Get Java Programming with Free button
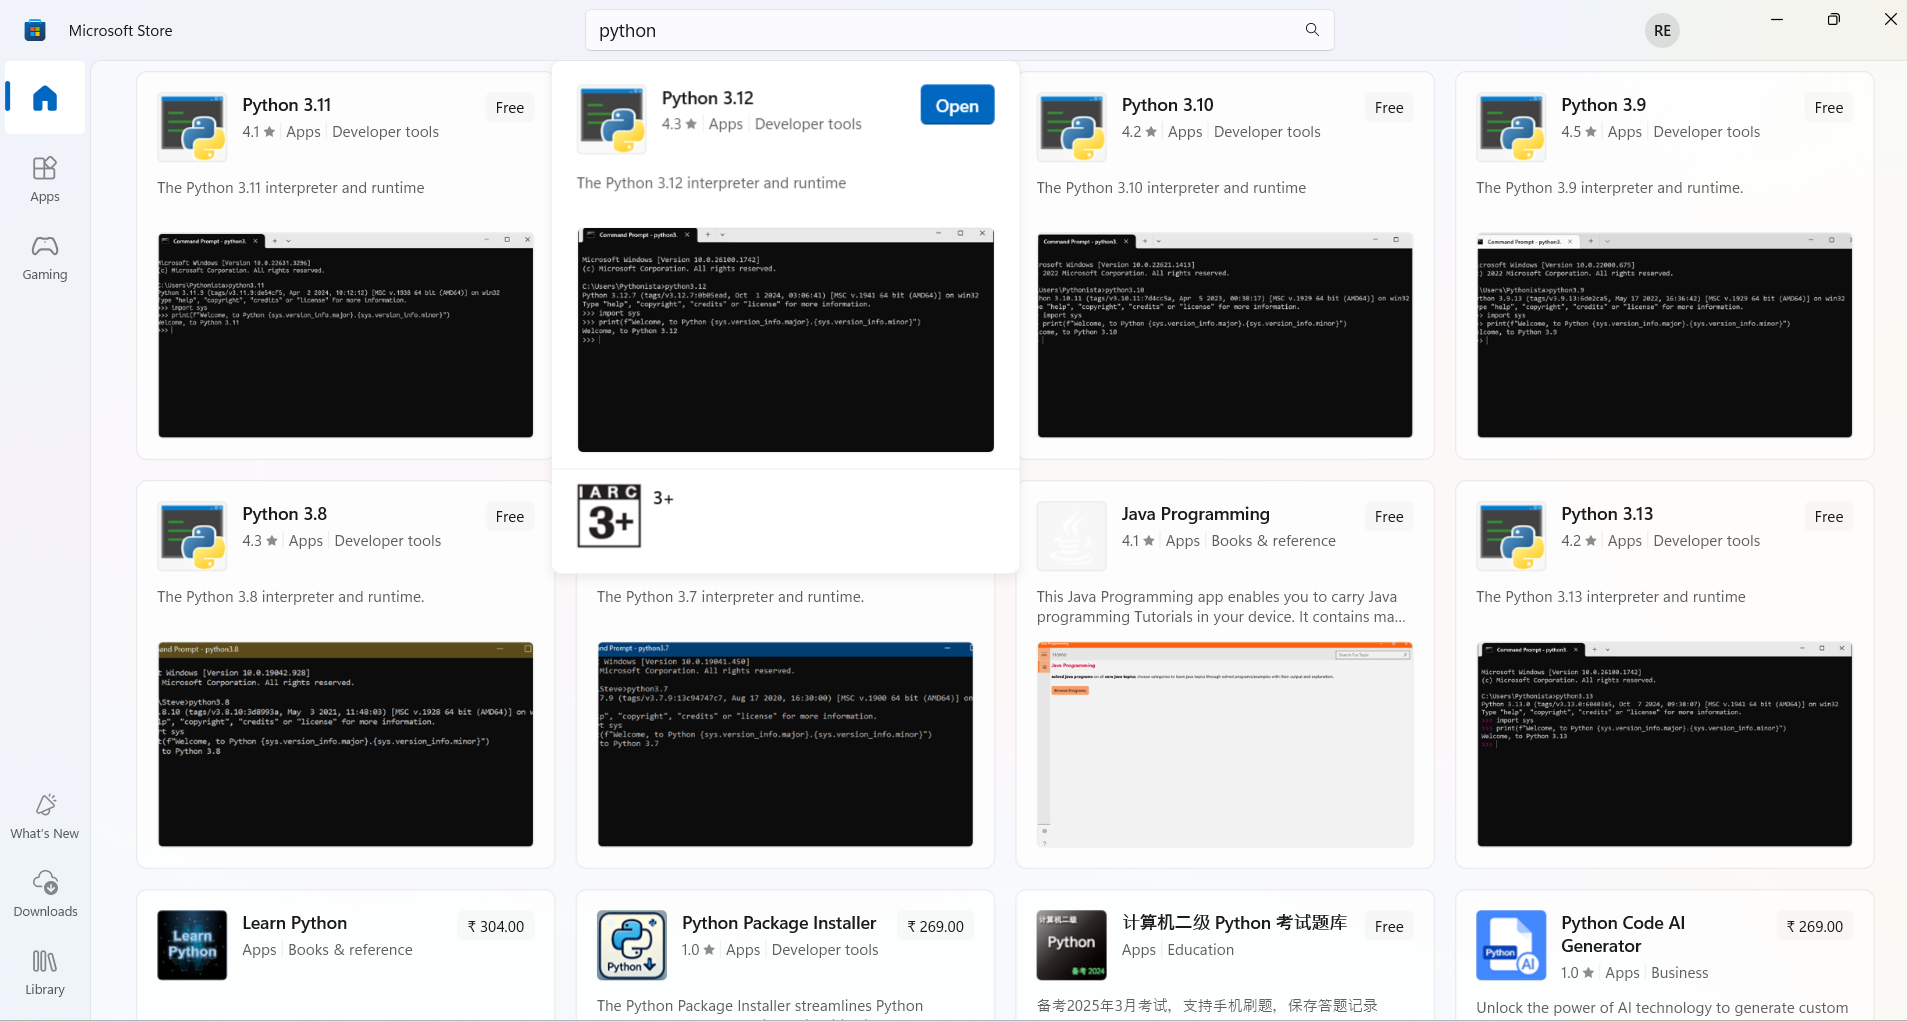Screen dimensions: 1907x1022 [1389, 517]
